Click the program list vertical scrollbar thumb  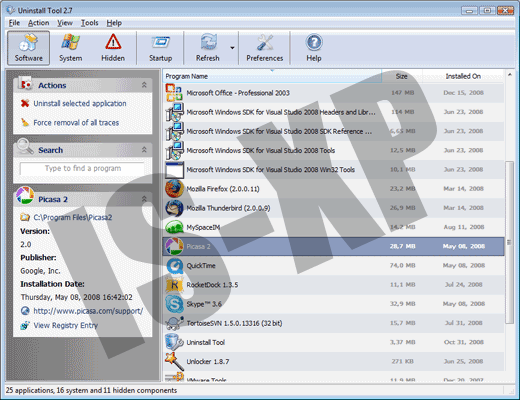pos(509,242)
